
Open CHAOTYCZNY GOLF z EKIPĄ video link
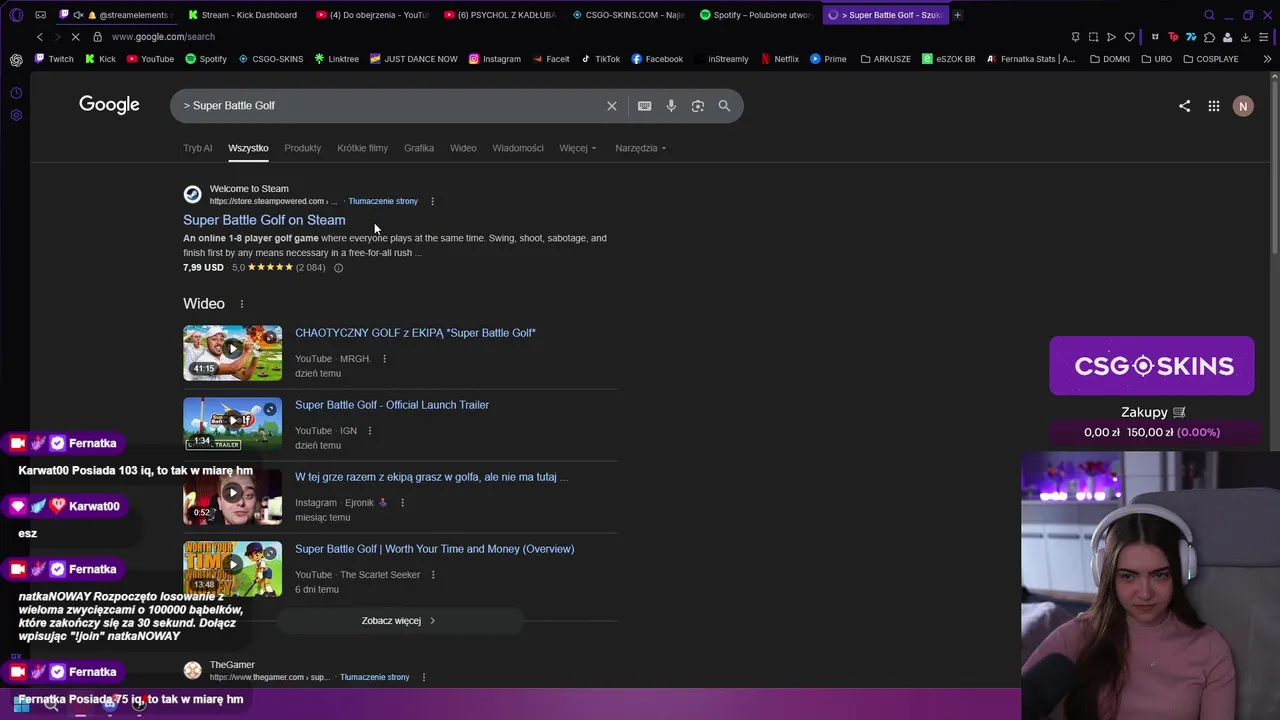415,333
